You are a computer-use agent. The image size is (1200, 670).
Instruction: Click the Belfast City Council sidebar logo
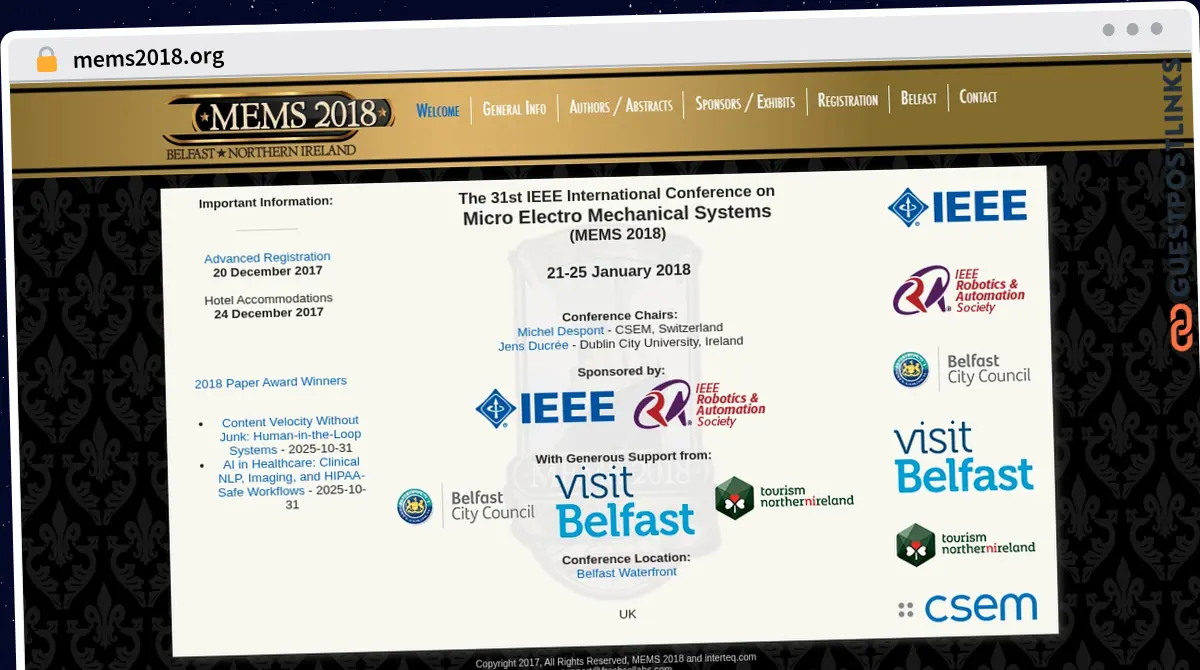click(x=961, y=369)
